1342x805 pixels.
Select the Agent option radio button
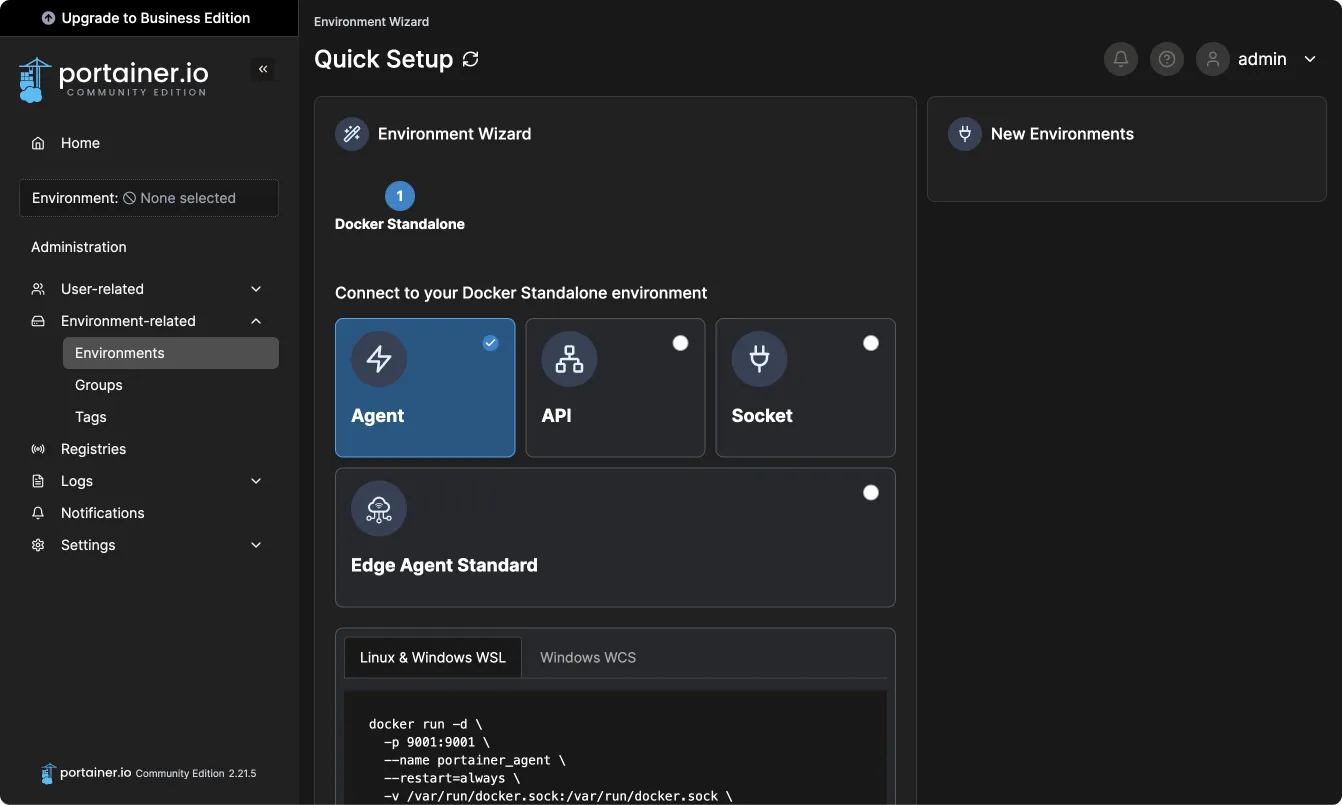[x=490, y=343]
